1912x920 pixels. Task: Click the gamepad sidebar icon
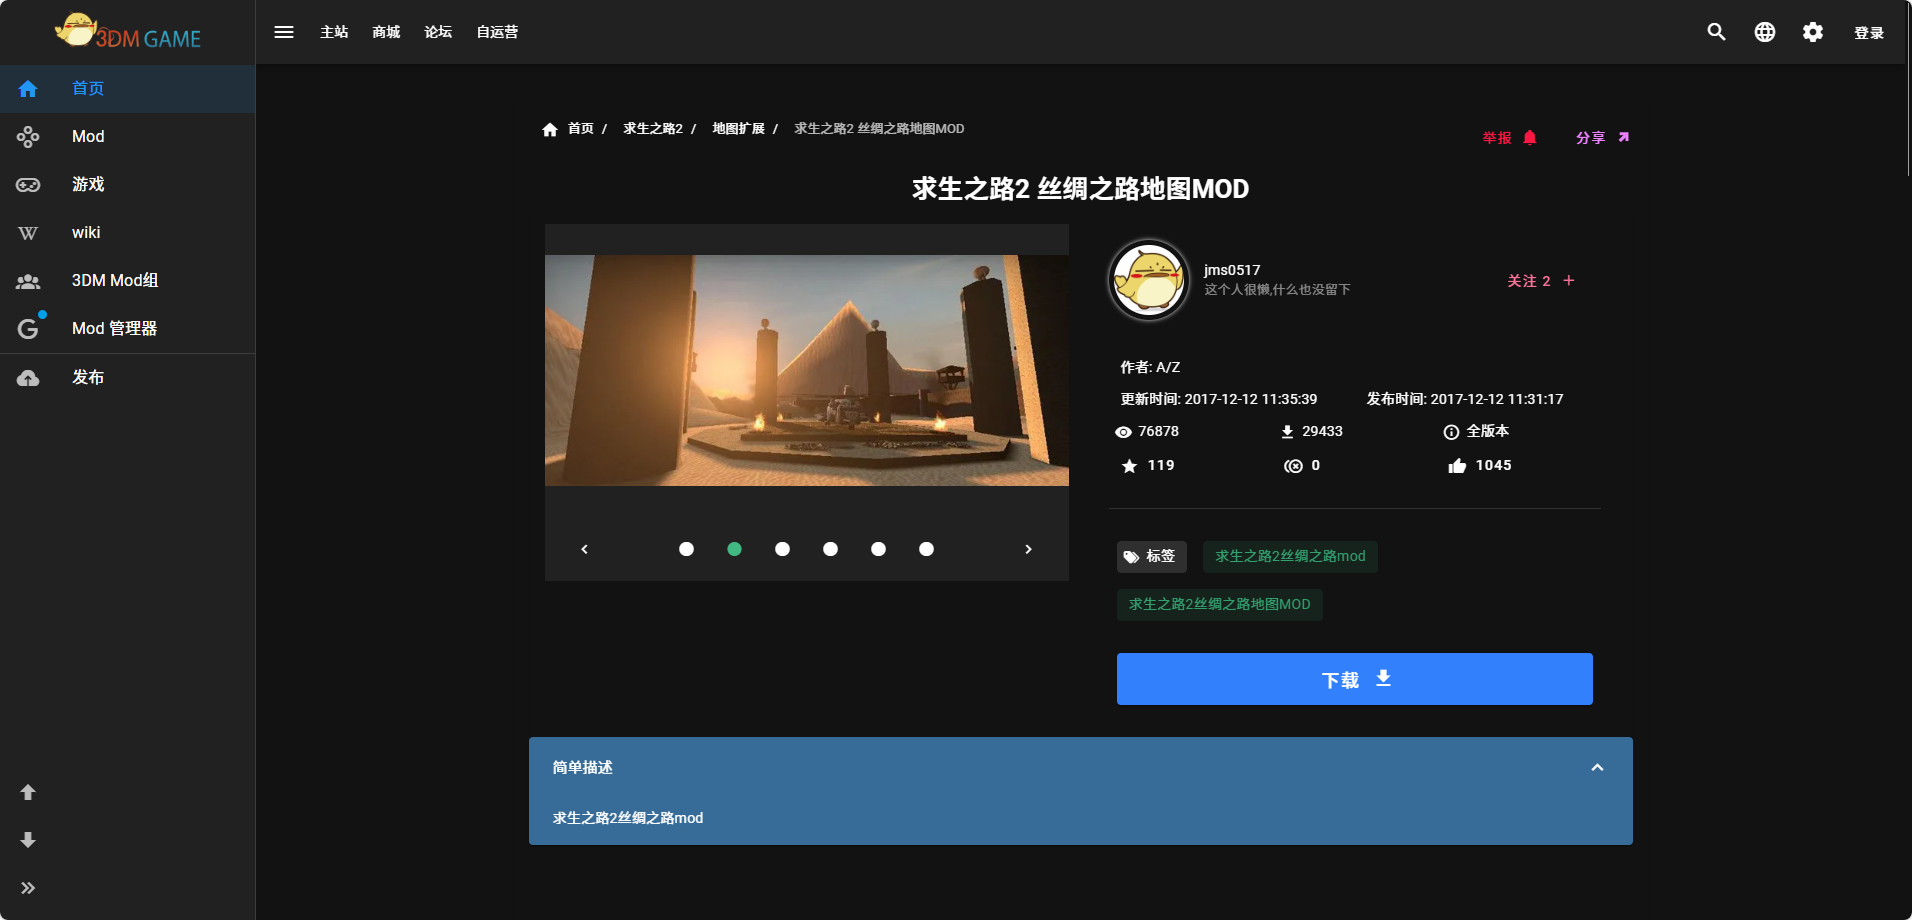click(x=28, y=184)
